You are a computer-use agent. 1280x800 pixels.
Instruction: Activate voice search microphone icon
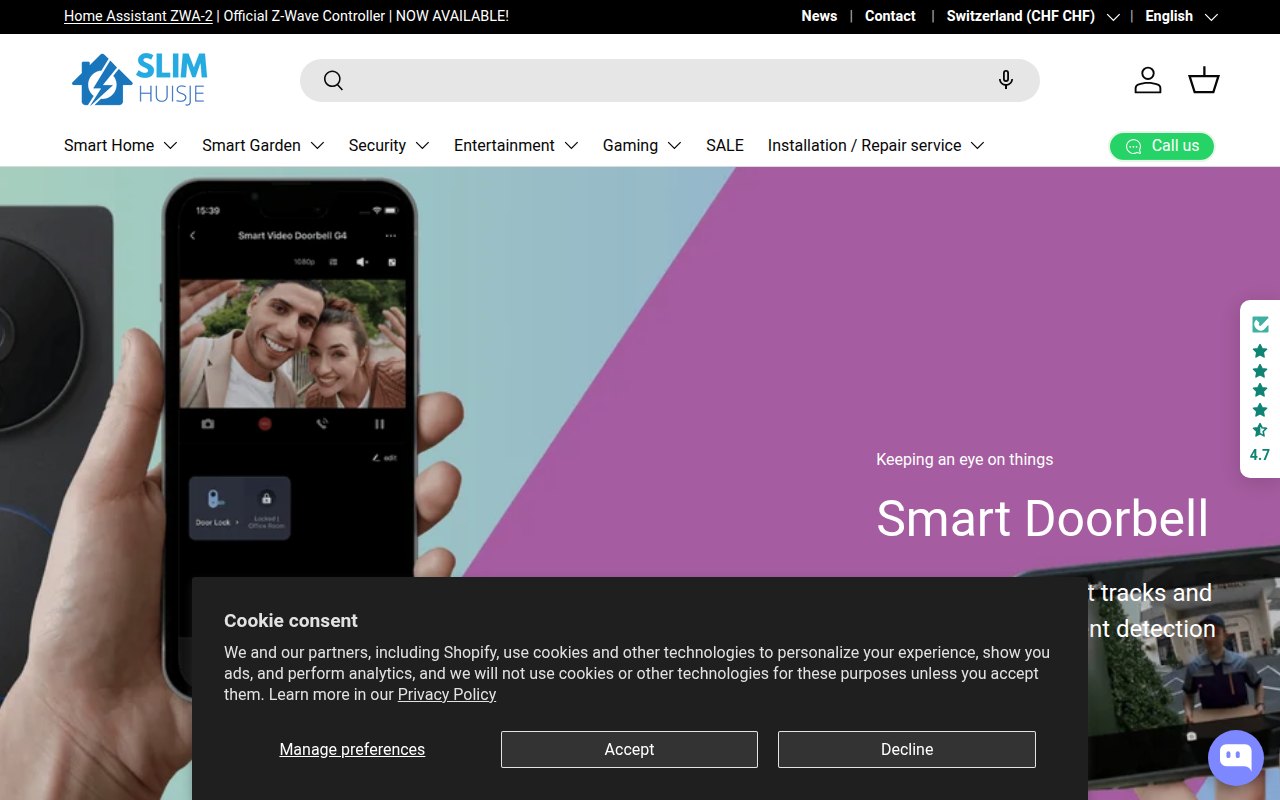tap(1006, 80)
